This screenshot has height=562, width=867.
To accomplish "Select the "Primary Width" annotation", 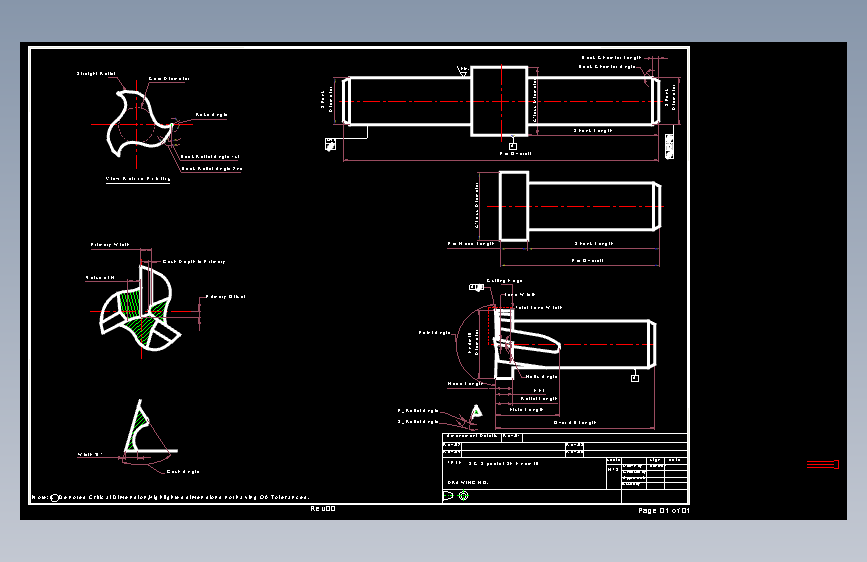I will pos(110,244).
